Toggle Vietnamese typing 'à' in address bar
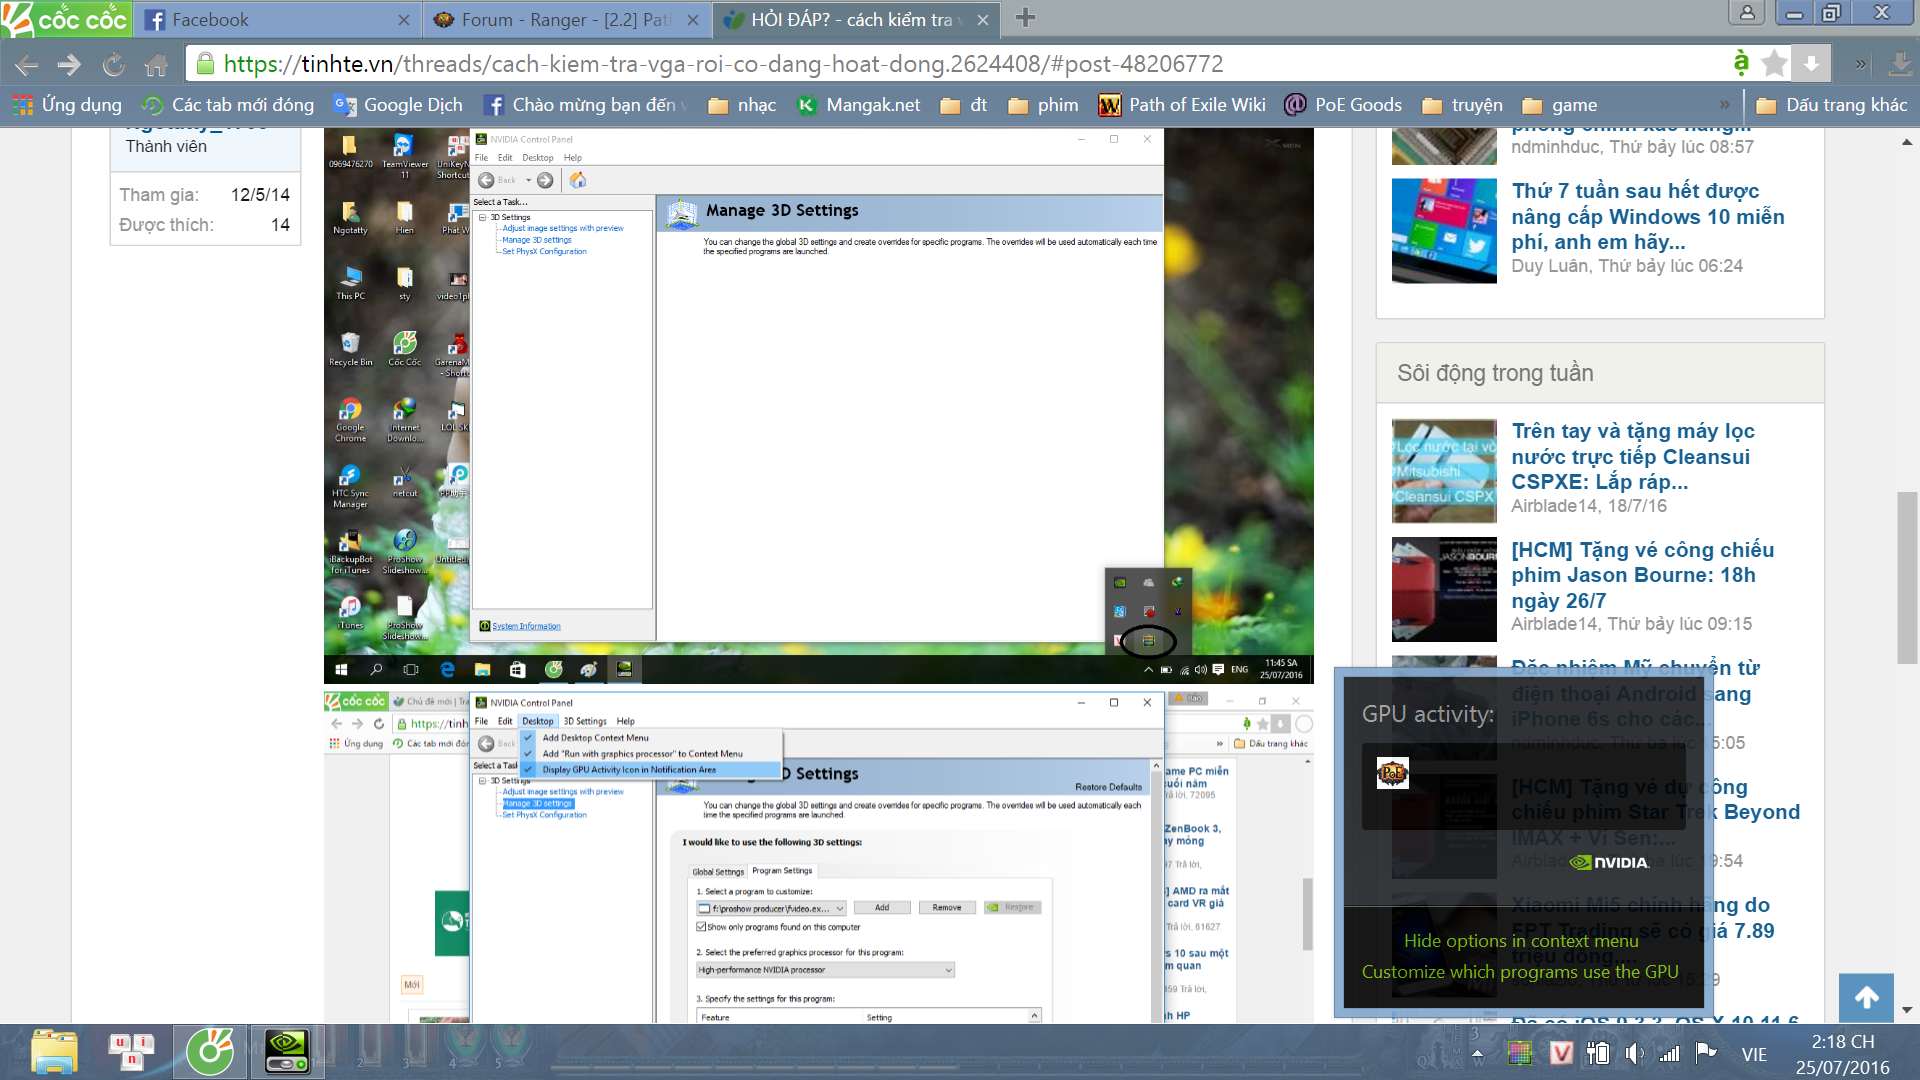The height and width of the screenshot is (1080, 1920). pyautogui.click(x=1741, y=63)
